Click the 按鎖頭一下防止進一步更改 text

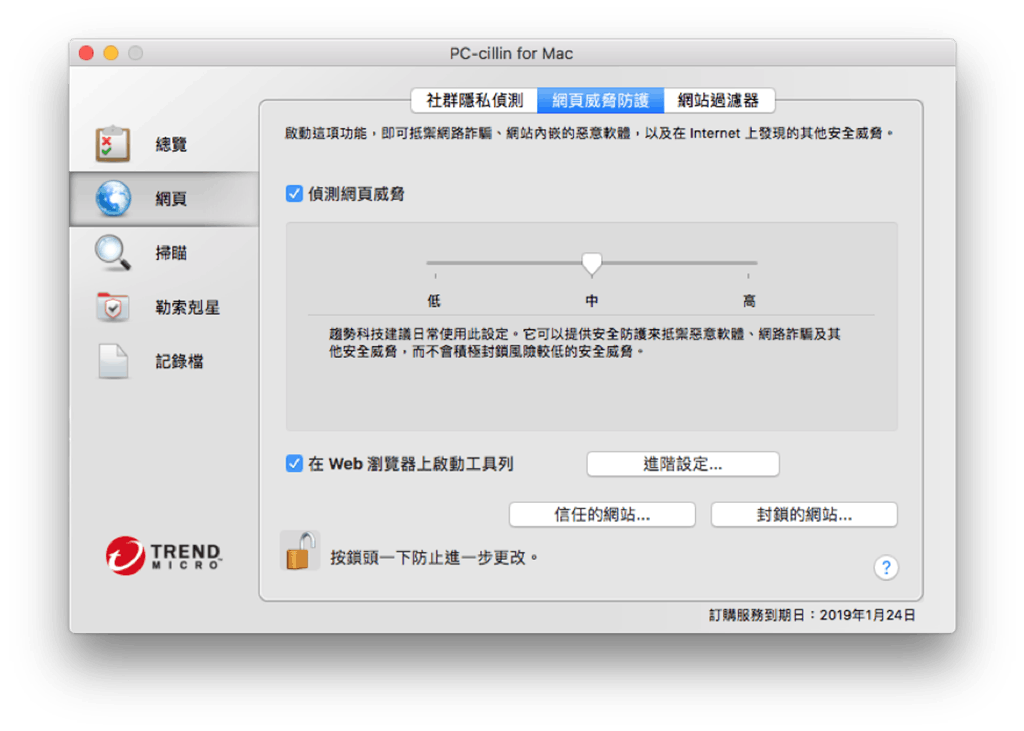click(x=434, y=557)
